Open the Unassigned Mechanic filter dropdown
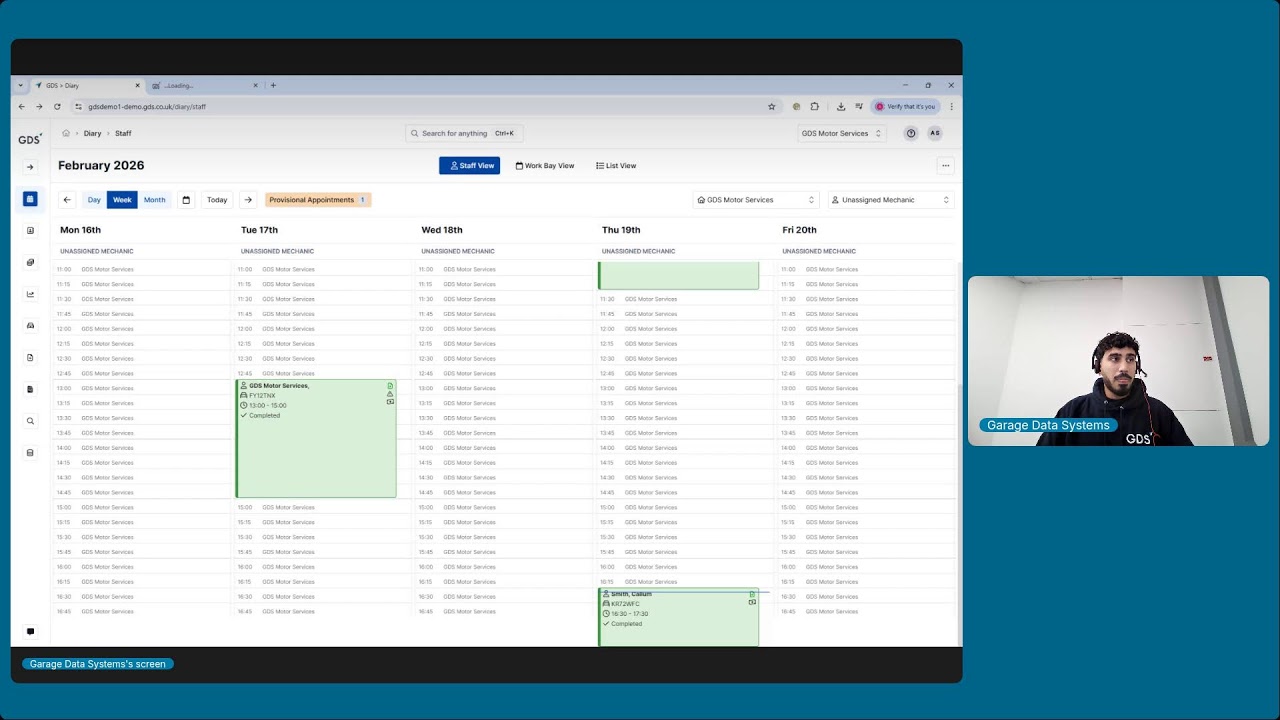The image size is (1280, 720). 890,200
